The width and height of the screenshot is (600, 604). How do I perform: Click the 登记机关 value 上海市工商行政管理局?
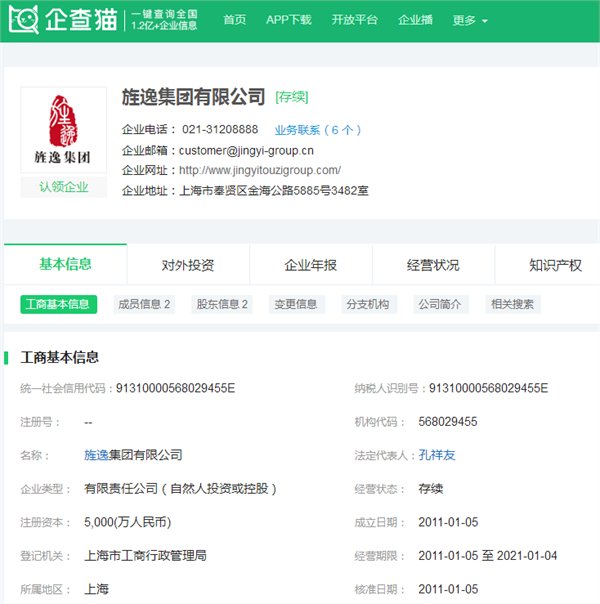145,556
